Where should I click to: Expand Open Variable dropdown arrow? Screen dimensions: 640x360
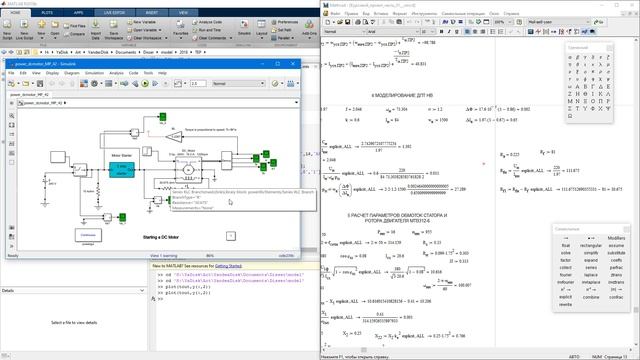(160, 30)
